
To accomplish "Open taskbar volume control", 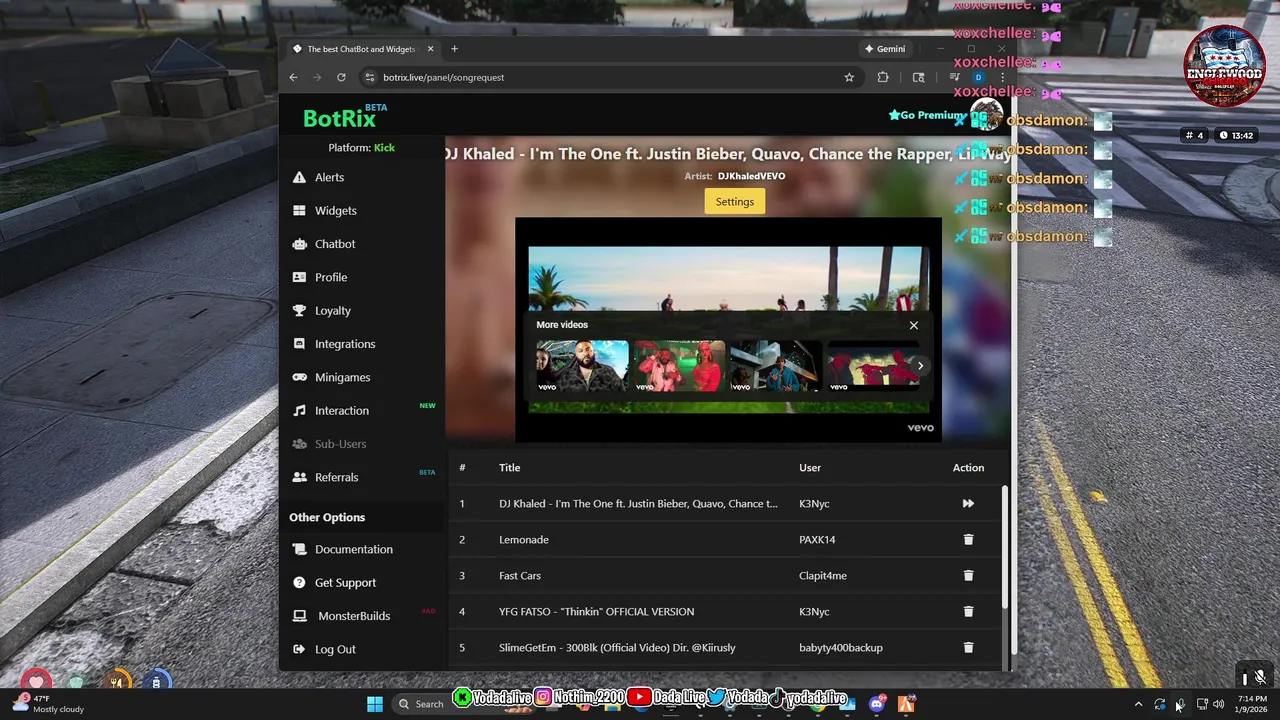I will 1218,704.
